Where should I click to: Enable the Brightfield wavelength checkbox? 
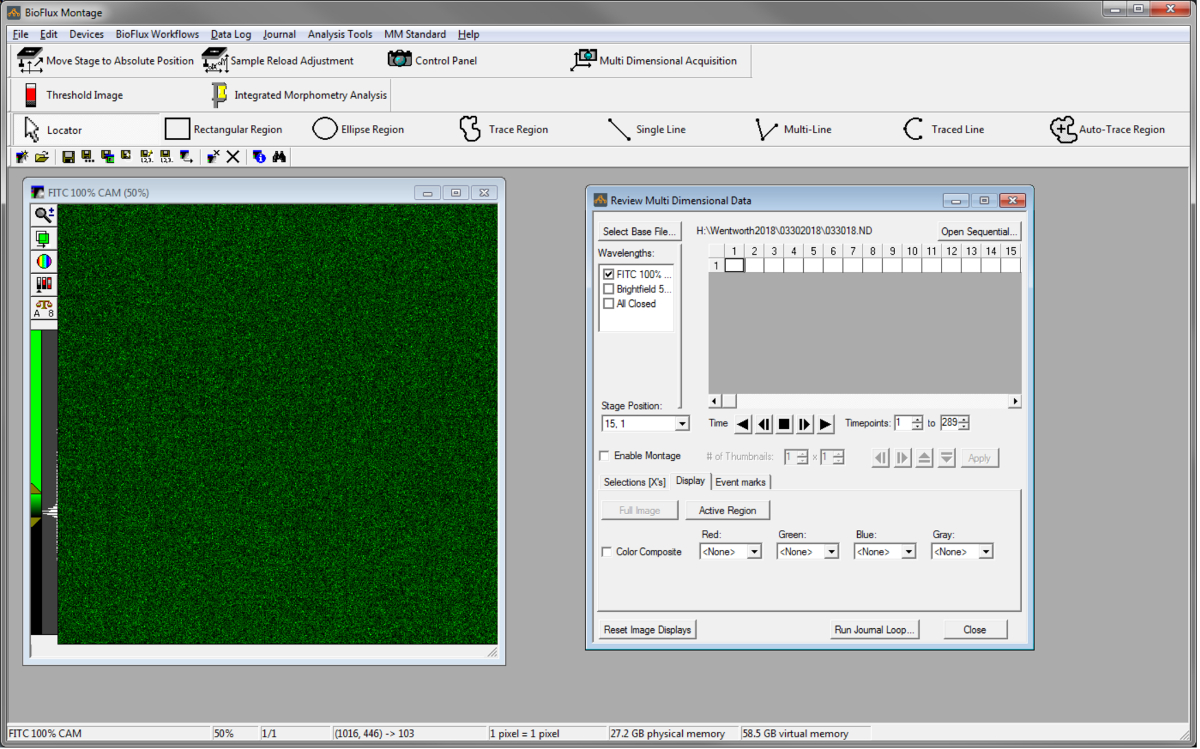pos(609,289)
